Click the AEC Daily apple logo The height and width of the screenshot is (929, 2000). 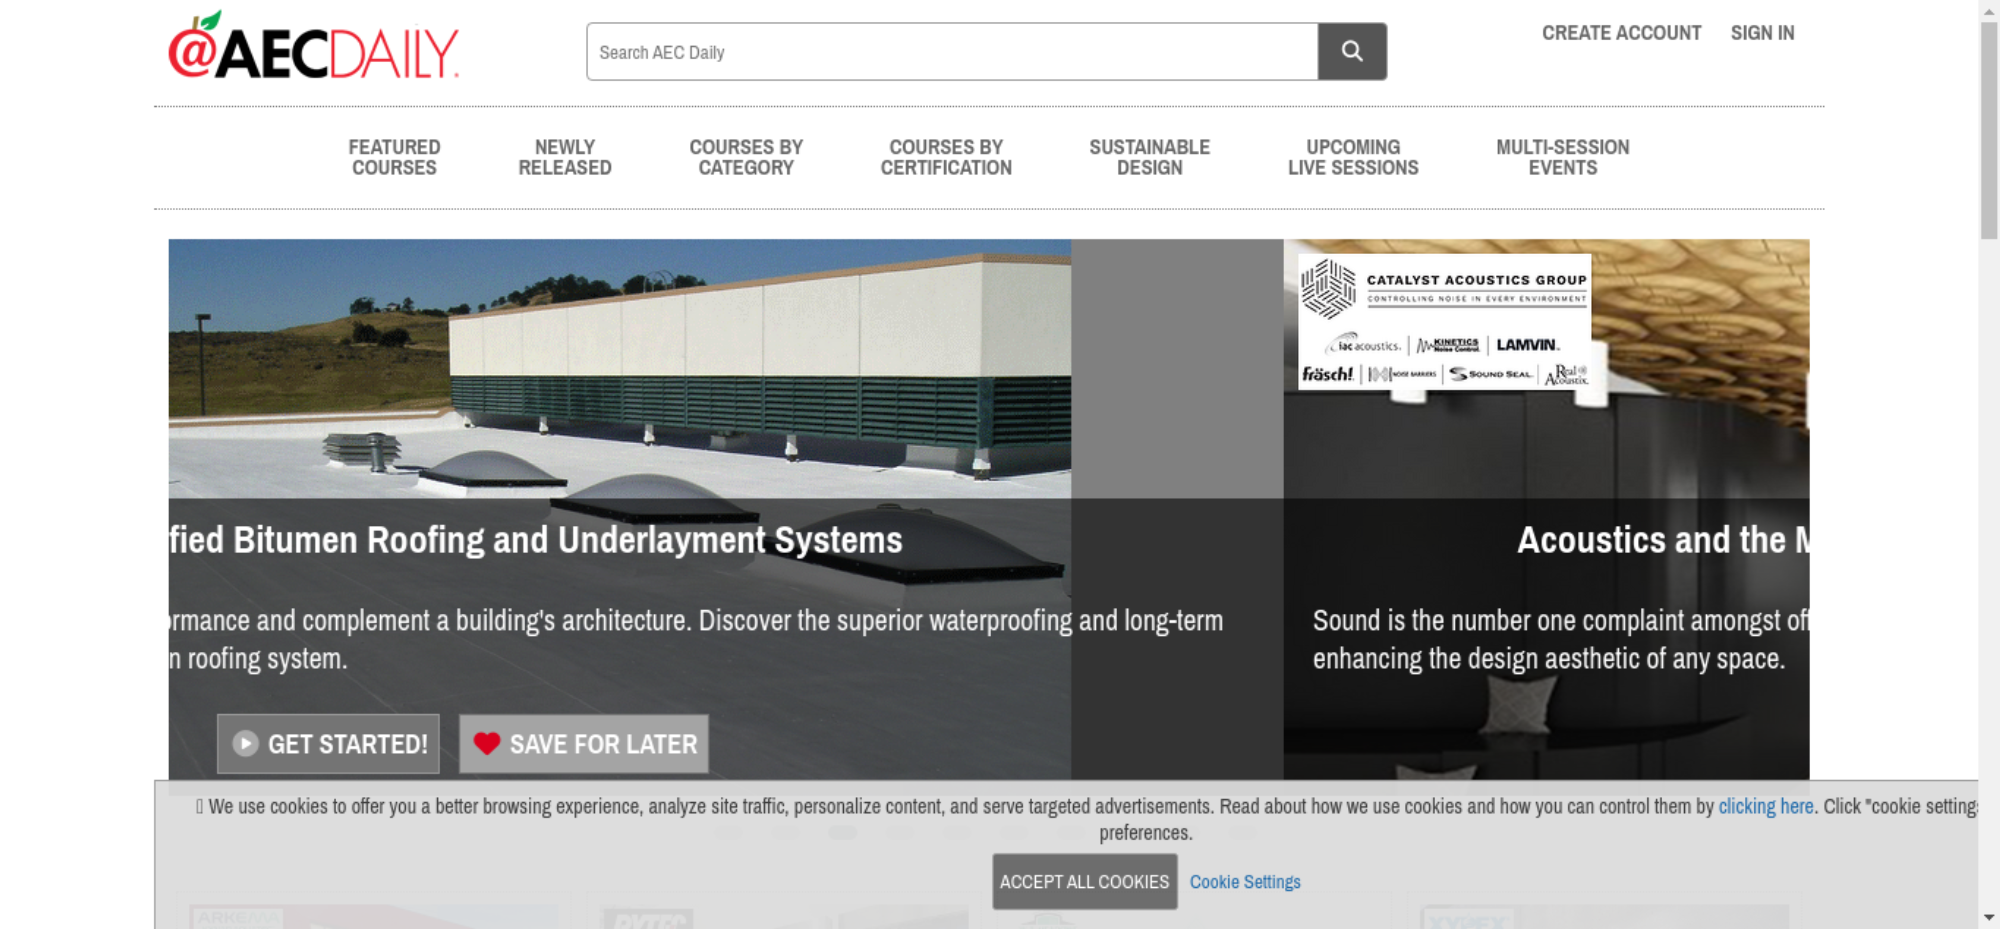pos(313,48)
